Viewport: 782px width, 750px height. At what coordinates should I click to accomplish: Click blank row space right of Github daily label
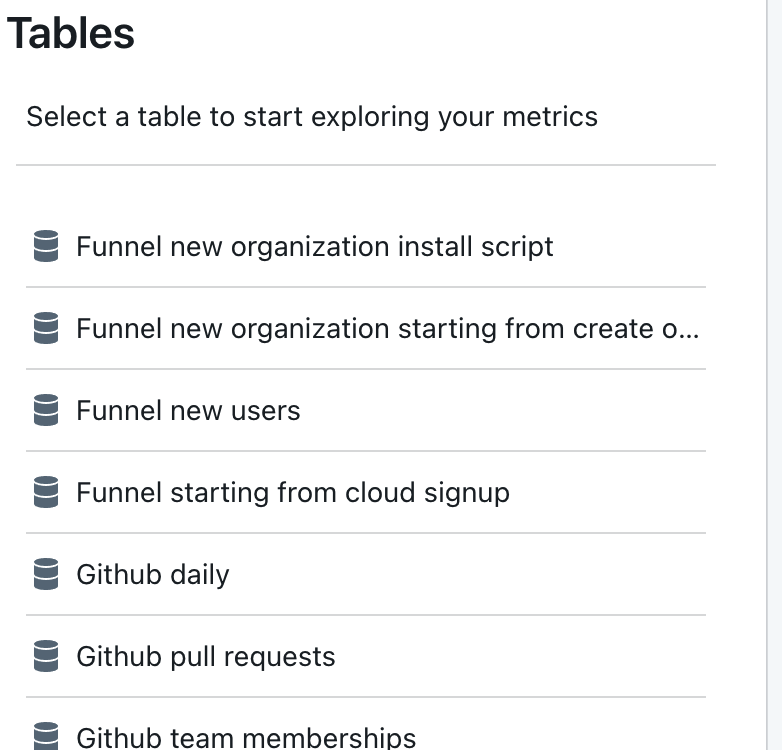click(467, 574)
